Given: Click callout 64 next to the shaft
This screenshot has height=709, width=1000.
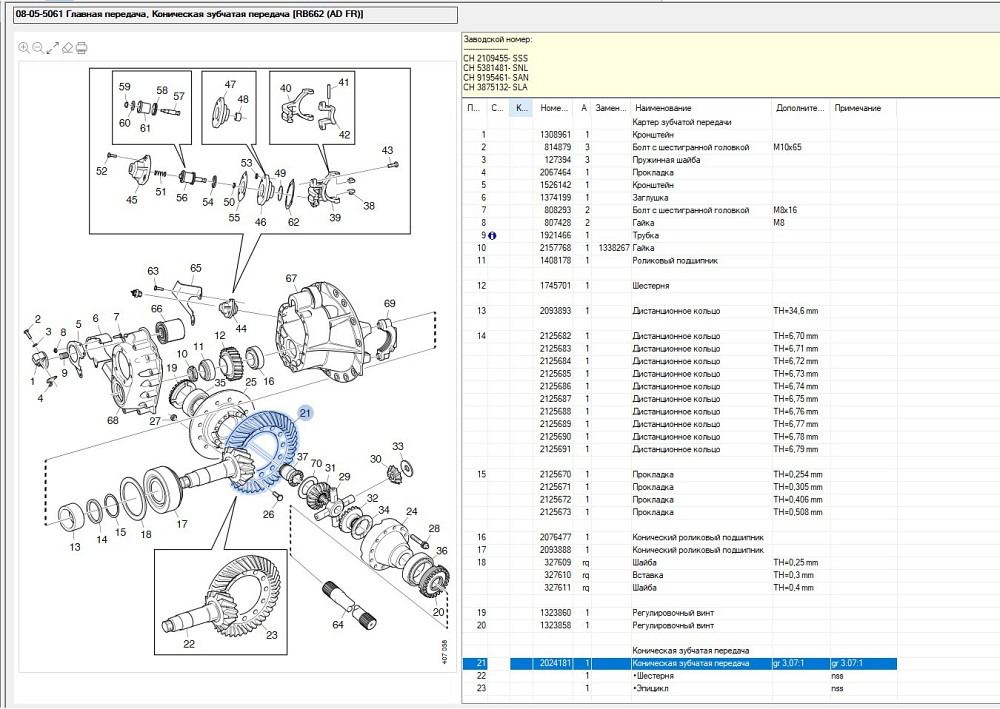Looking at the screenshot, I should click(338, 625).
